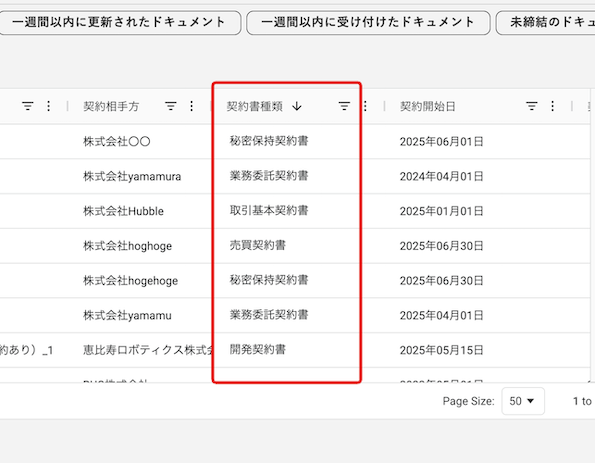The width and height of the screenshot is (595, 463).
Task: Click filter icon in 契約書種類 column header
Action: tap(344, 106)
